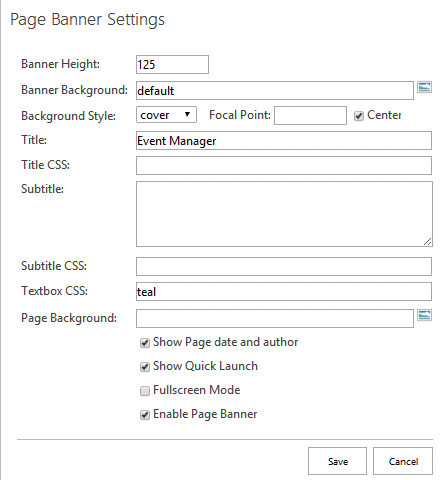Grab the Subtitle textarea resize handle
The width and height of the screenshot is (440, 480).
click(428, 242)
